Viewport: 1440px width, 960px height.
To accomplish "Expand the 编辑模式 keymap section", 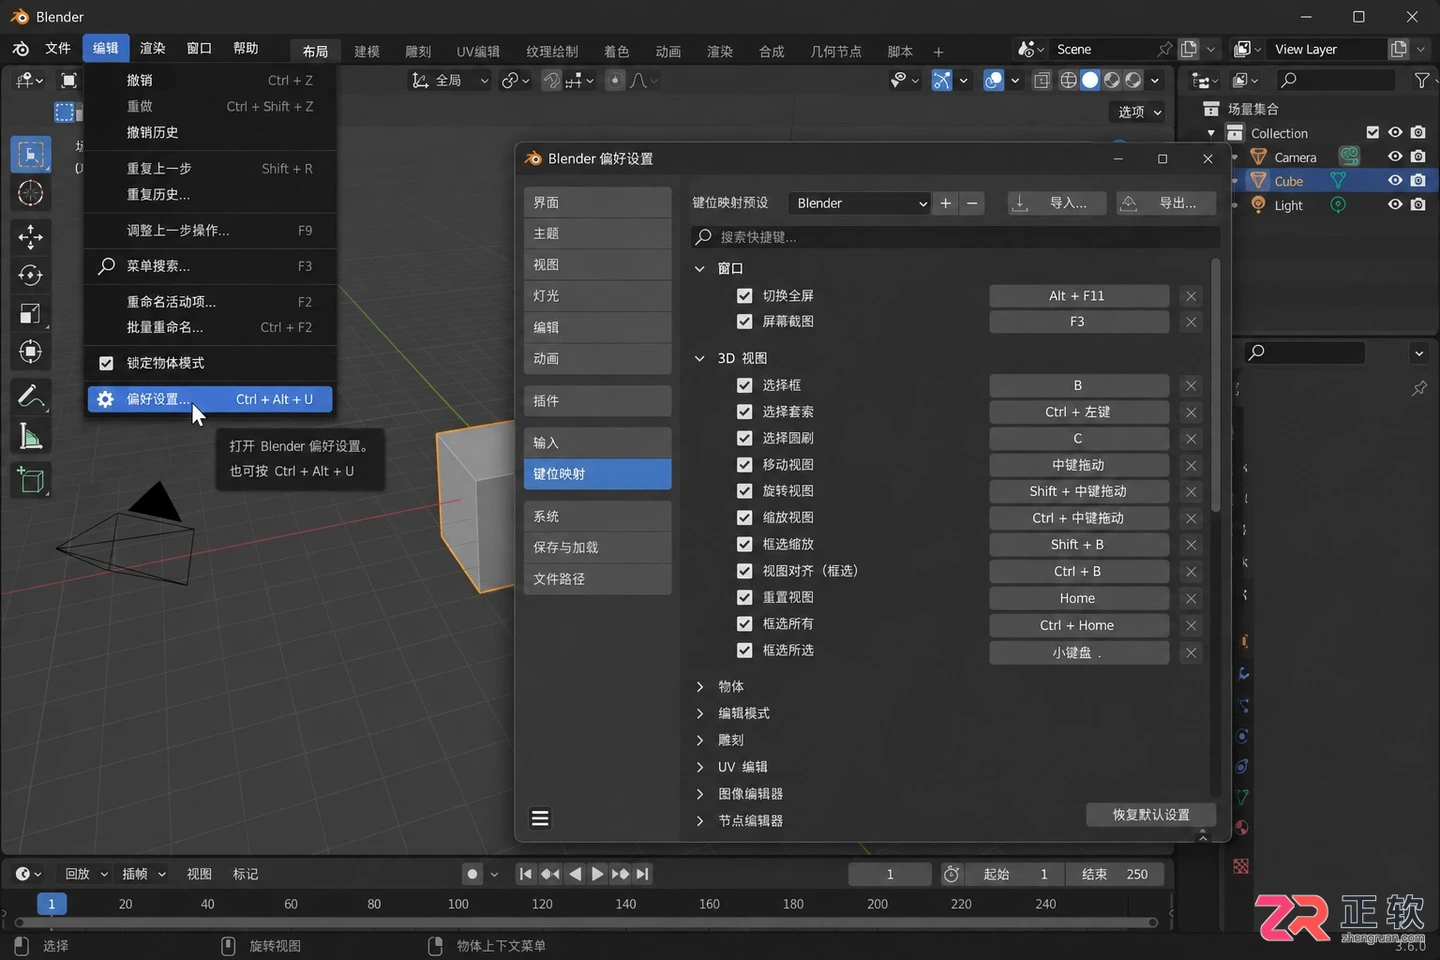I will click(x=700, y=713).
